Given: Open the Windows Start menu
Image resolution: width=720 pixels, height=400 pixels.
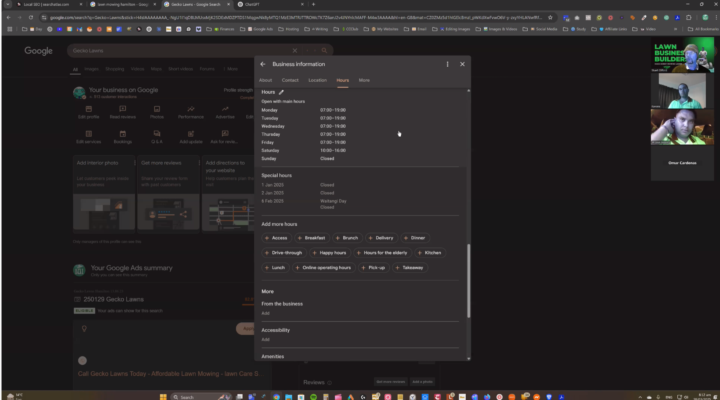Looking at the screenshot, I should tap(163, 397).
